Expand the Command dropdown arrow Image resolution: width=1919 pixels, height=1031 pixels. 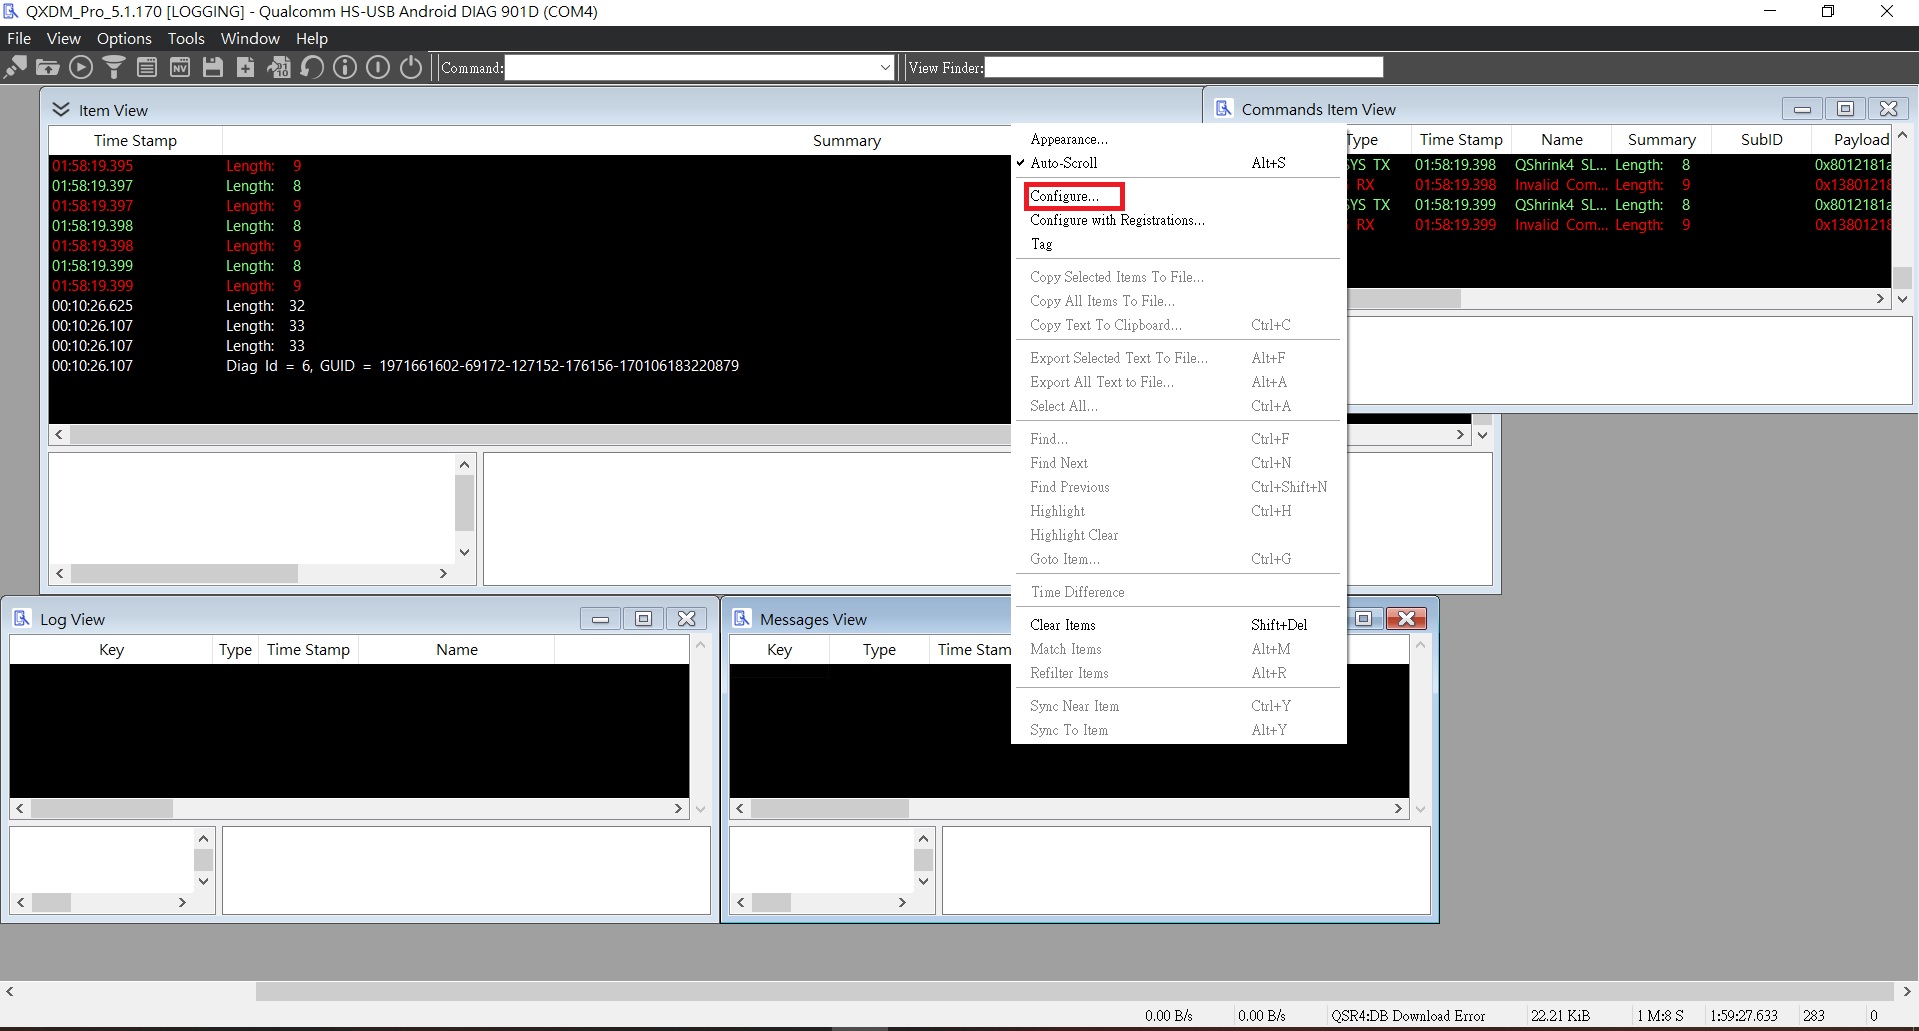(885, 68)
